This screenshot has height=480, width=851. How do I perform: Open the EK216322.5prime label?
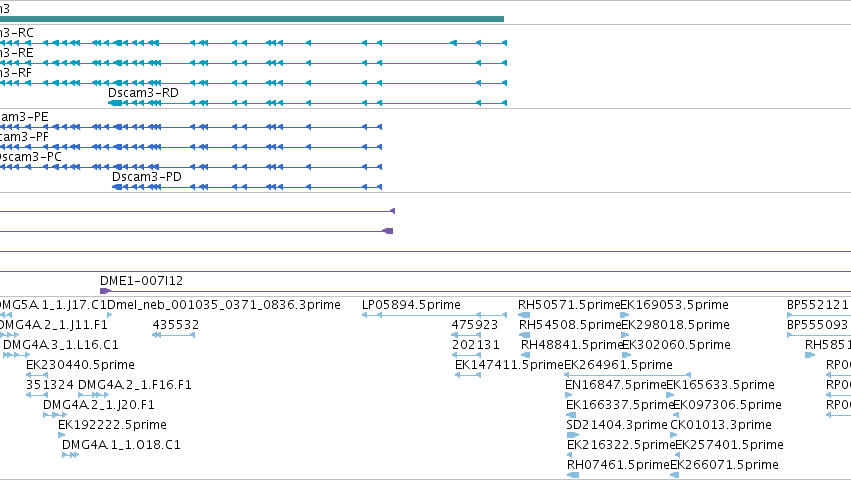[x=621, y=445]
